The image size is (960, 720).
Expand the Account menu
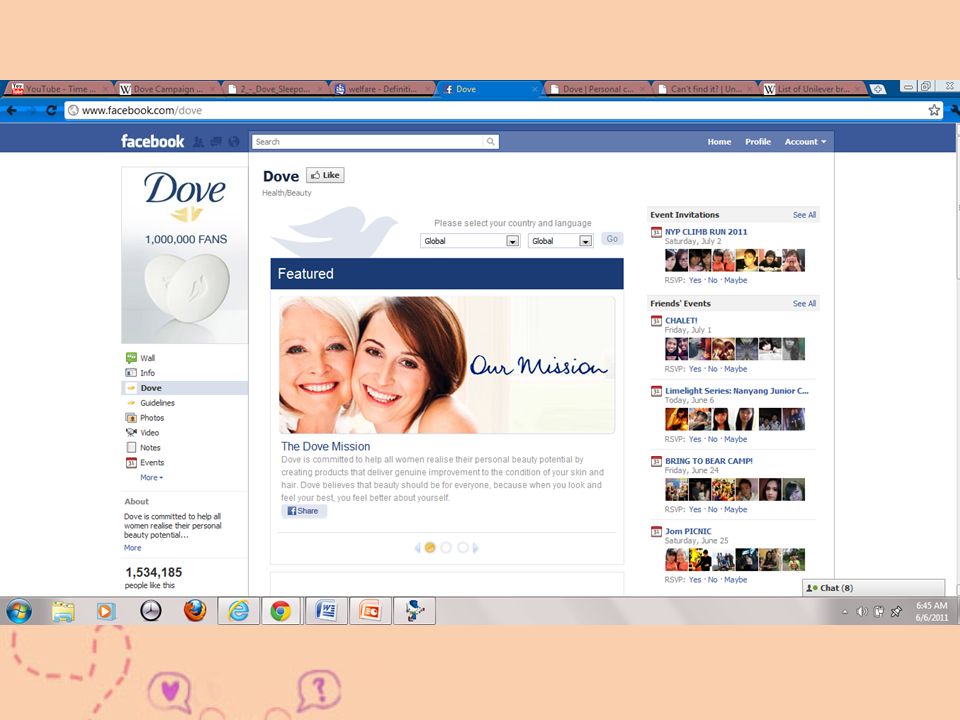click(805, 141)
